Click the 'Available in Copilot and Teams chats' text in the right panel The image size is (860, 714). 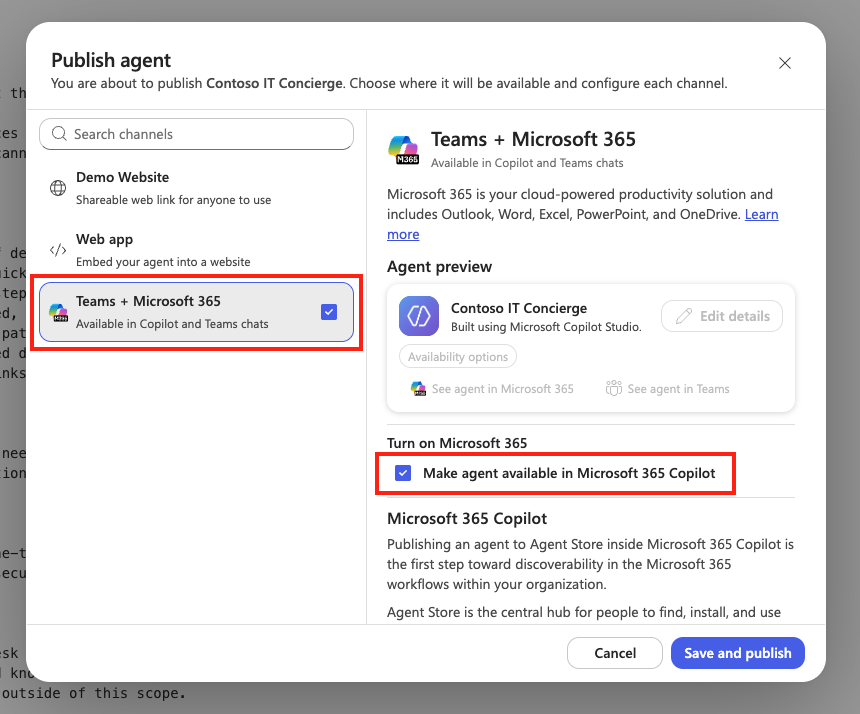[527, 163]
